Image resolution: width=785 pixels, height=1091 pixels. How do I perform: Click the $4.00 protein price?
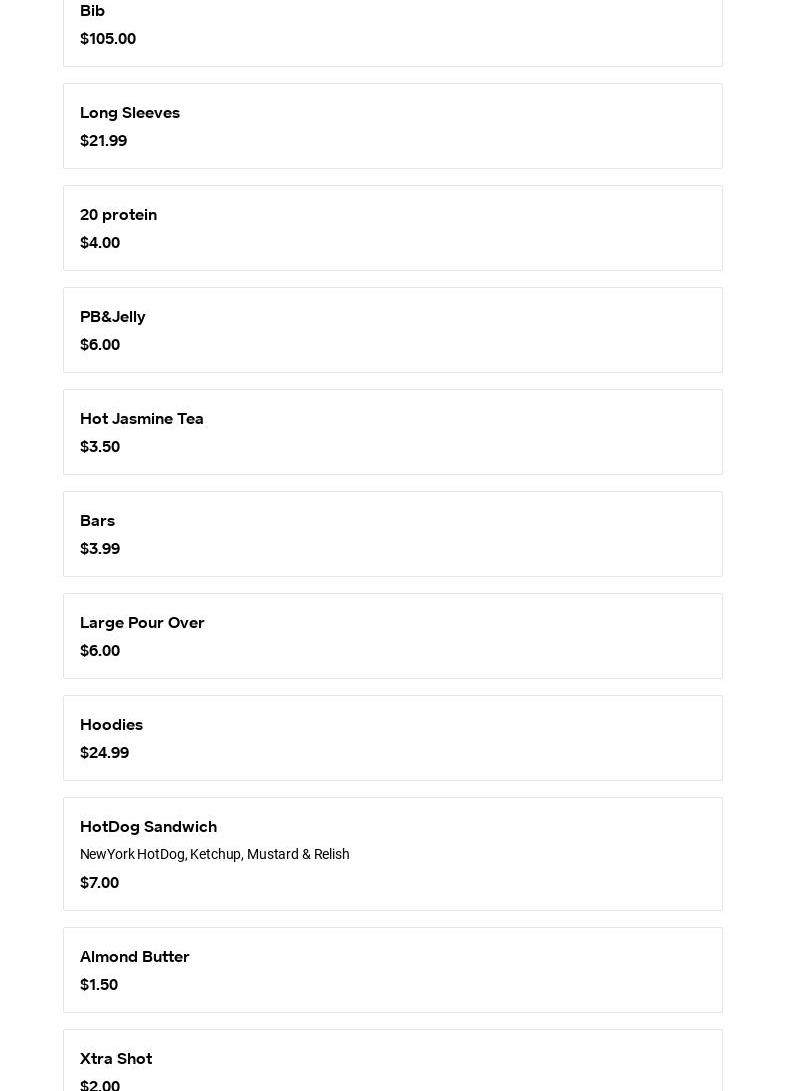point(100,243)
